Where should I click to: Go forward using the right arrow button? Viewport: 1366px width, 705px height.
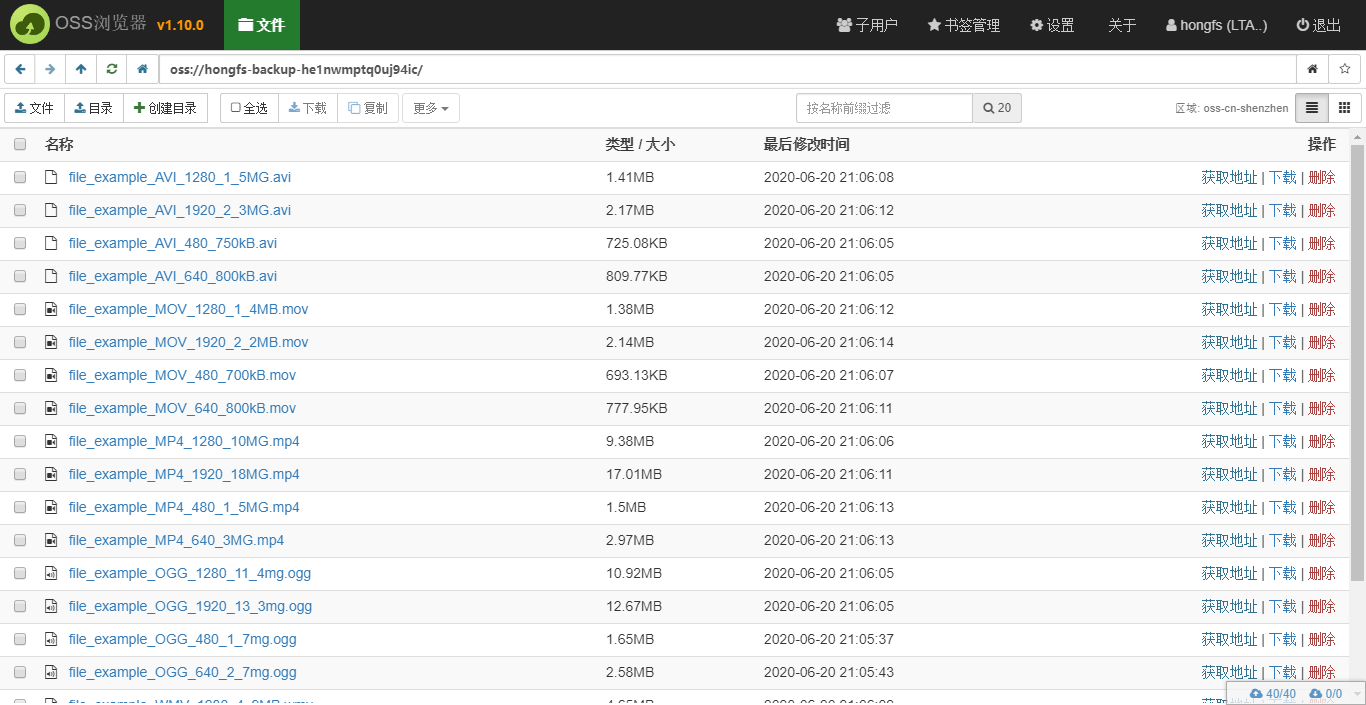pos(50,69)
